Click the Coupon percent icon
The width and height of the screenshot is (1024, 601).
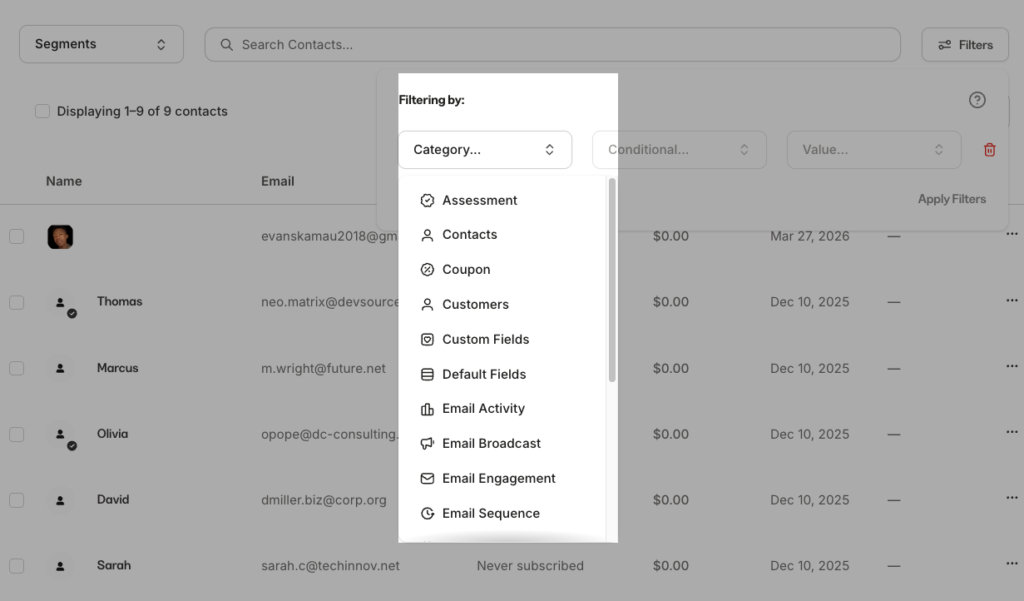tap(427, 270)
